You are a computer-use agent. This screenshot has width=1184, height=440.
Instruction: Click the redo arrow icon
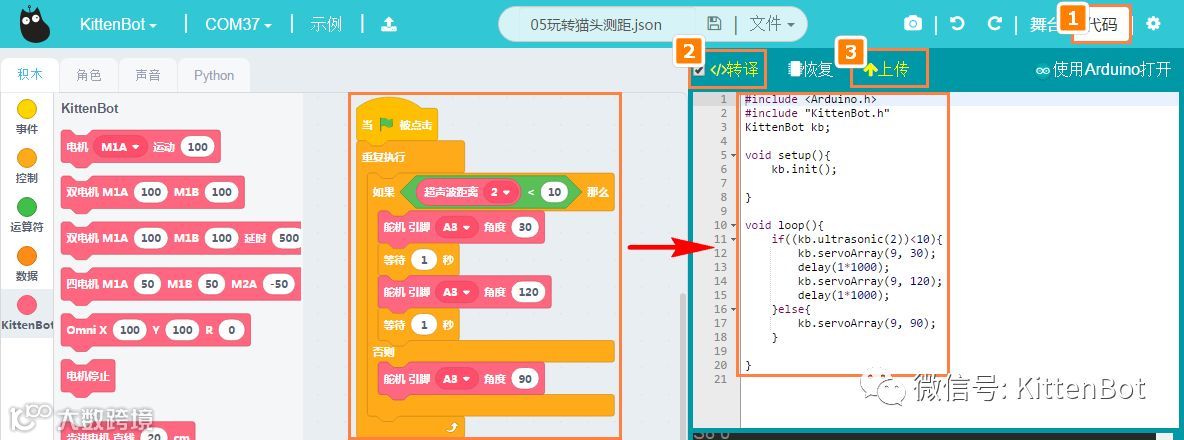point(995,24)
